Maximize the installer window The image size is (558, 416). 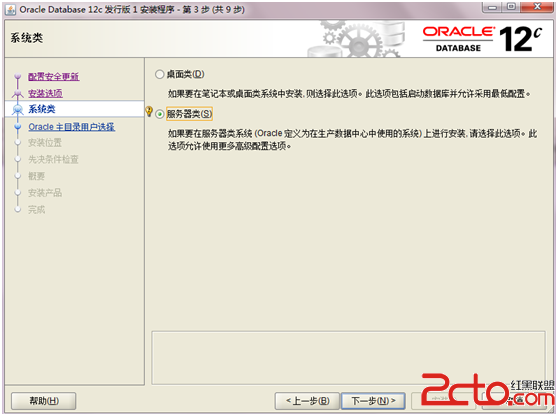point(511,7)
